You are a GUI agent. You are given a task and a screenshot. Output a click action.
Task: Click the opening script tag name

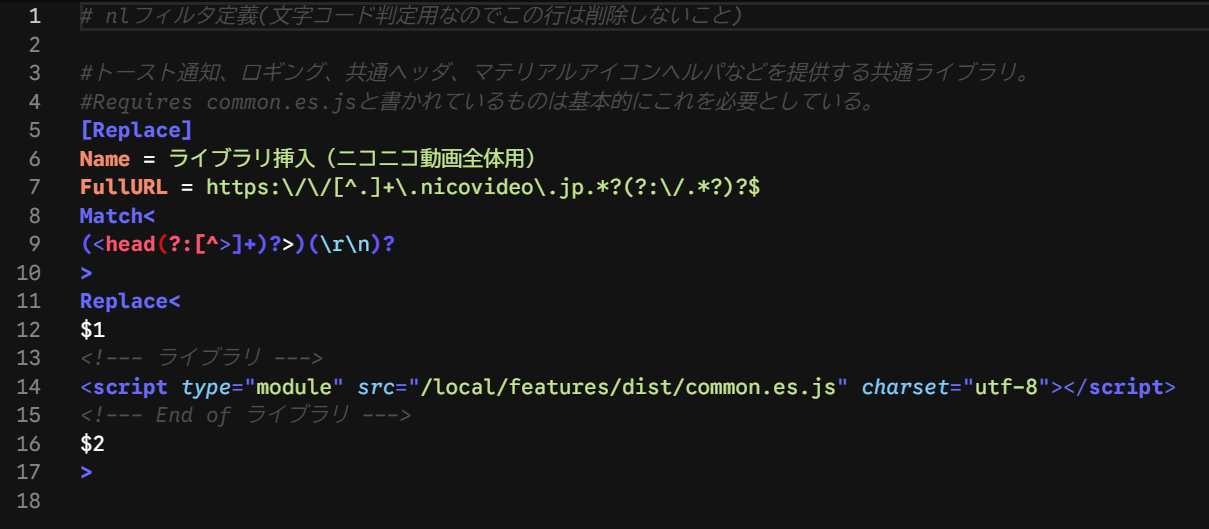click(x=130, y=387)
